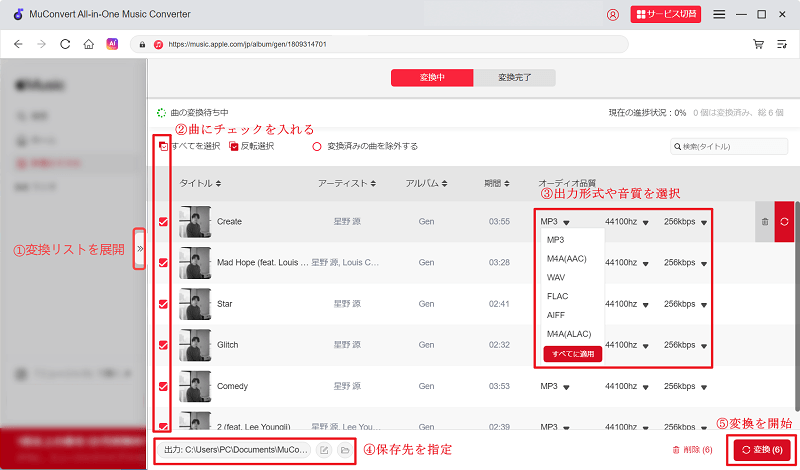800x470 pixels.
Task: Select the Star track title
Action: 224,304
